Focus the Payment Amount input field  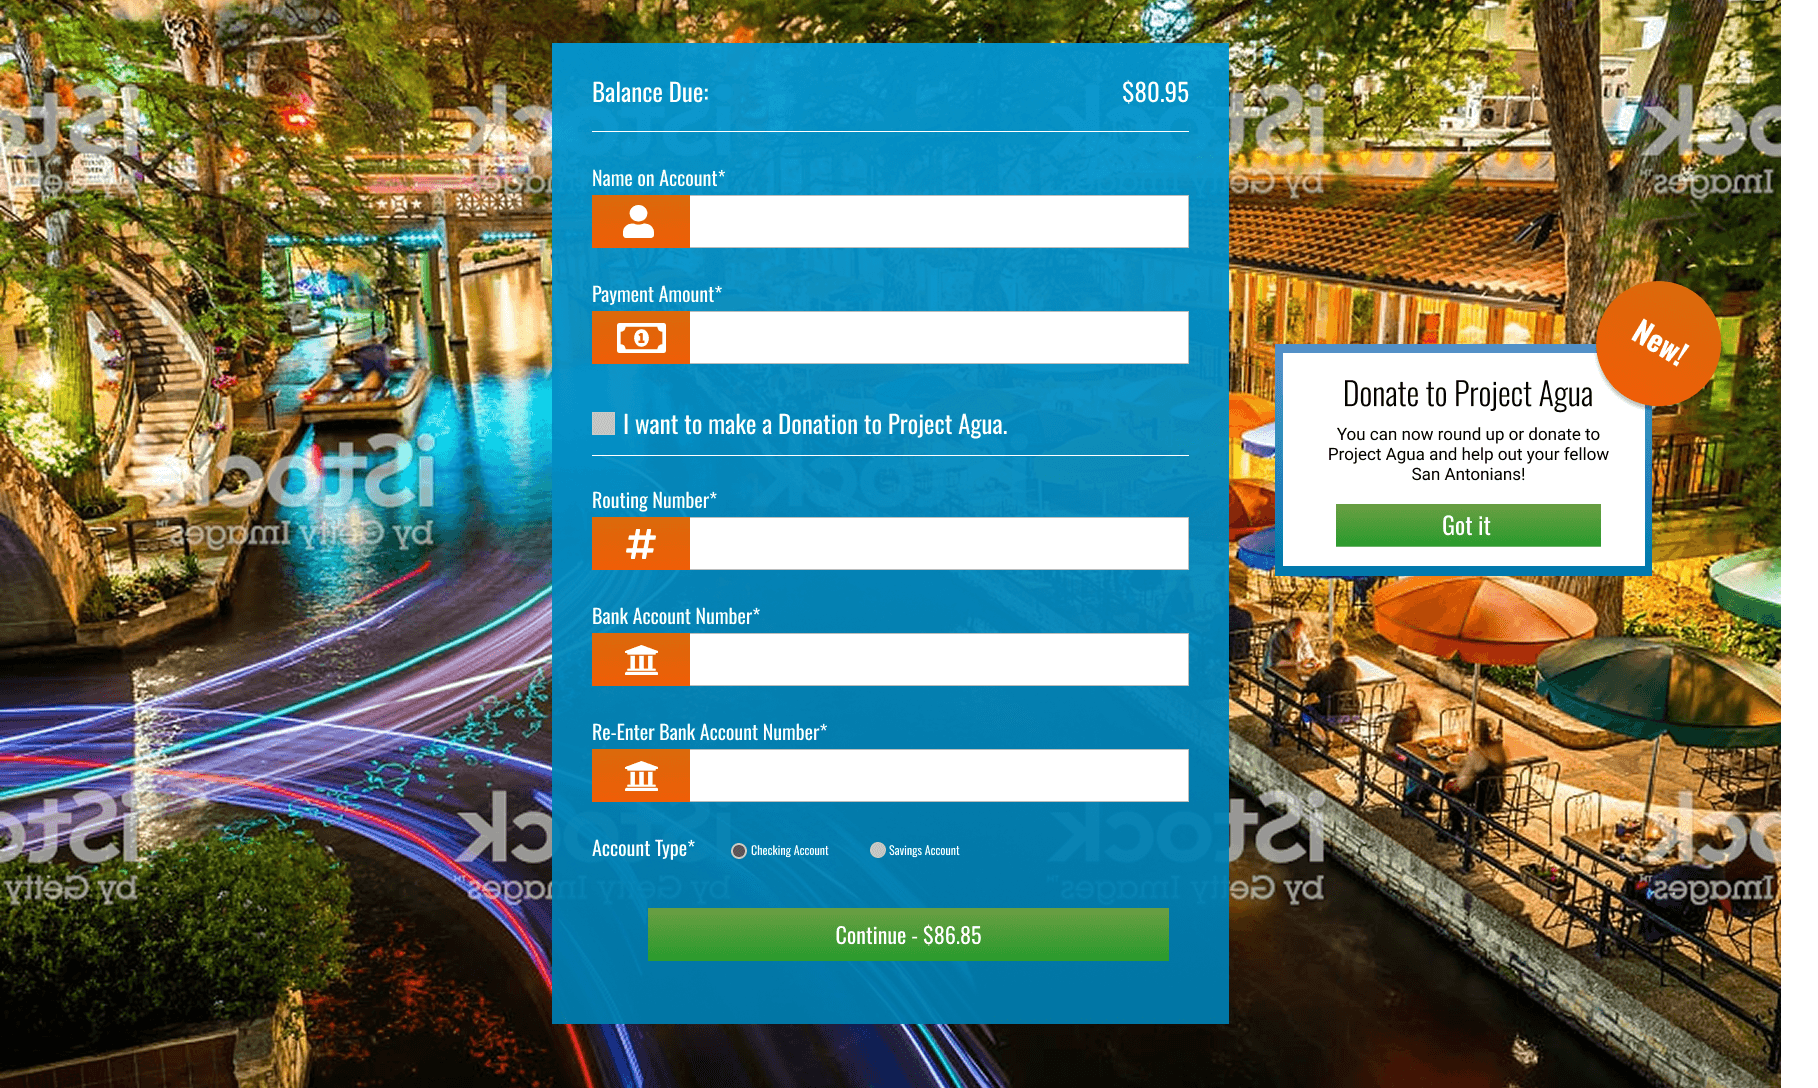[939, 337]
